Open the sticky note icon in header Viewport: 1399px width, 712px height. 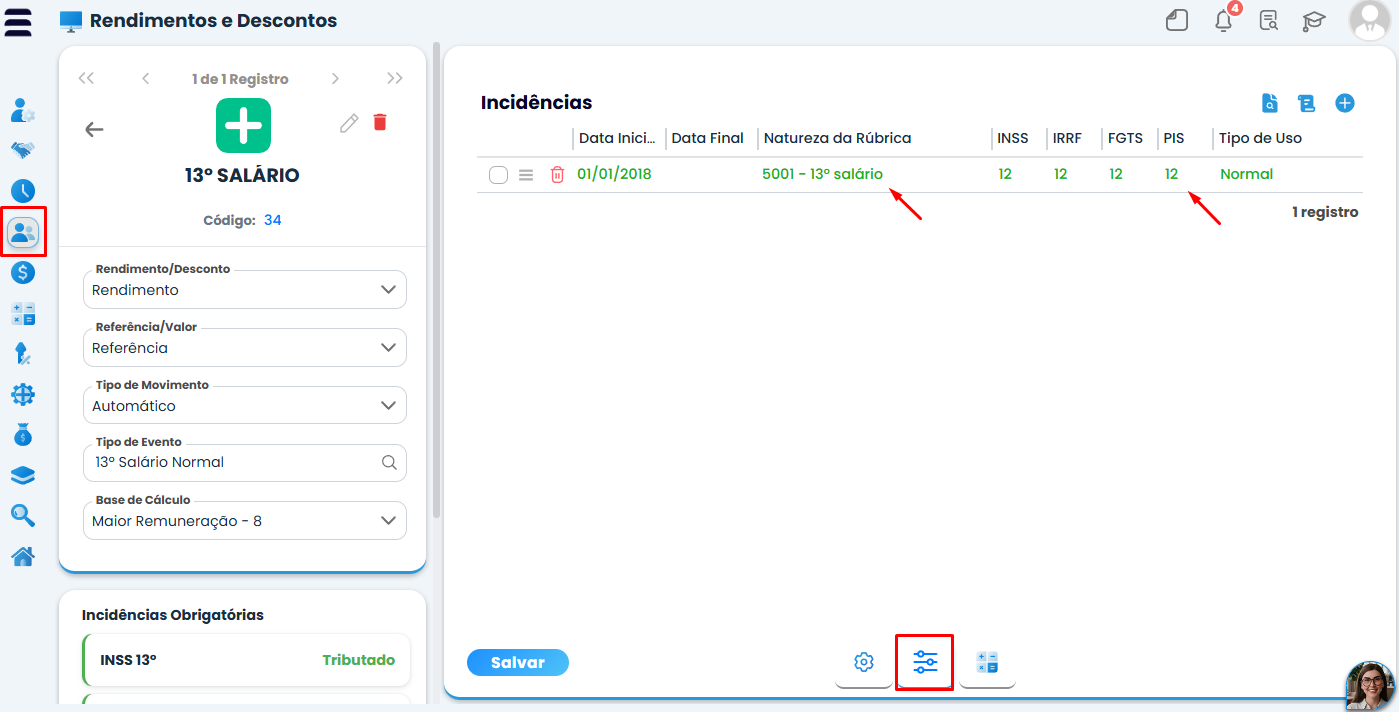pos(1177,20)
